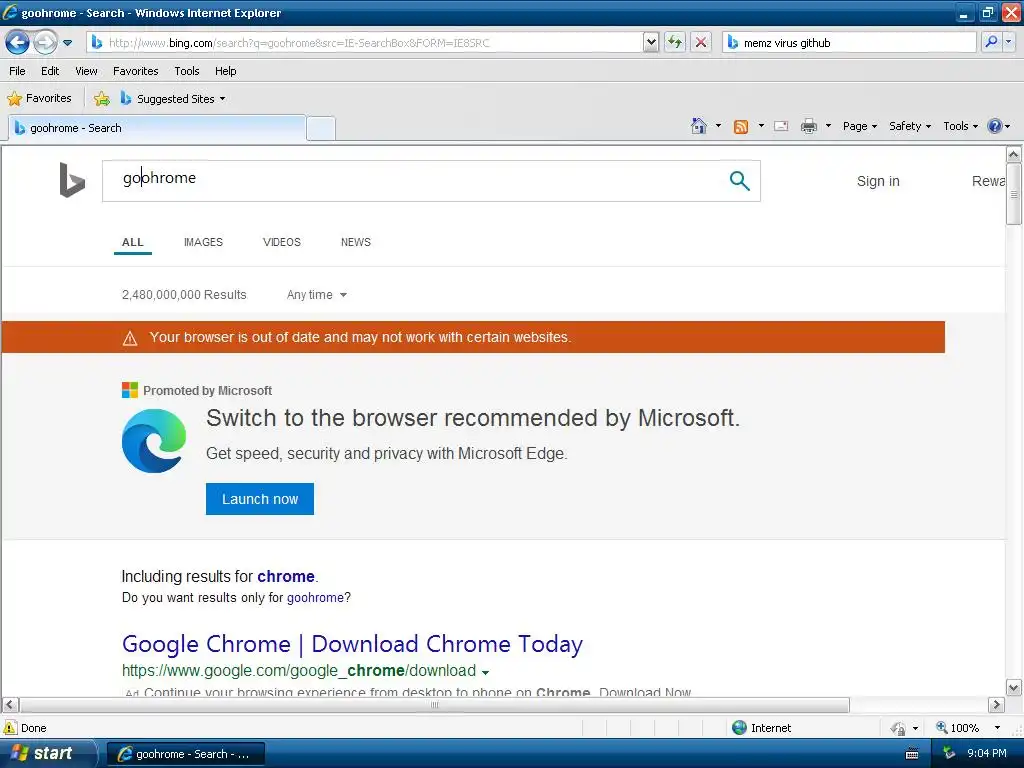Click the Microsoft Edge logo
Viewport: 1024px width, 768px height.
click(154, 441)
